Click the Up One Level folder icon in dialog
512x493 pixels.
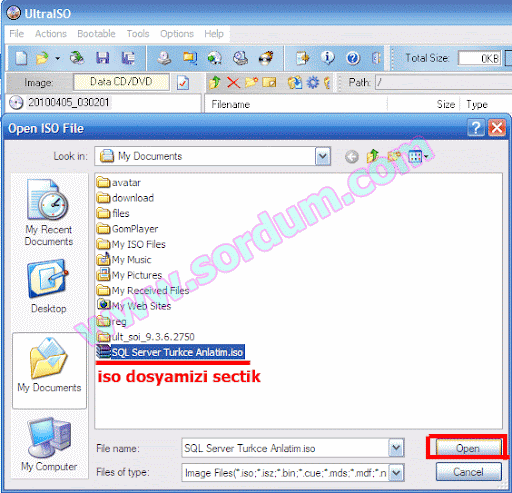pyautogui.click(x=373, y=156)
